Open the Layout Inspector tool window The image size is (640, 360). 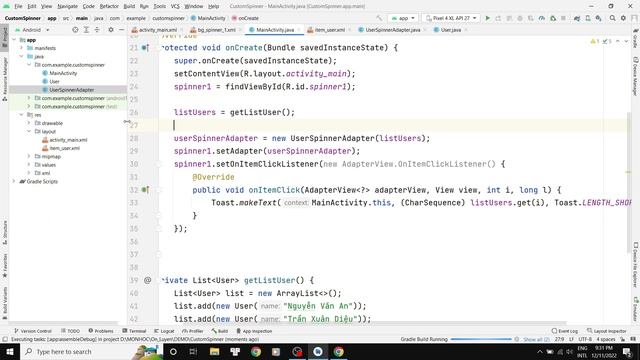click(607, 331)
